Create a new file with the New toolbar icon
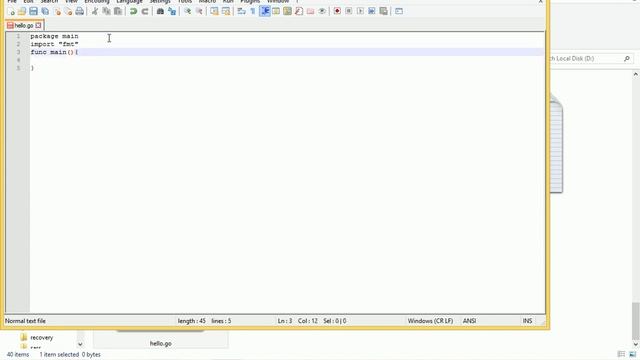The height and width of the screenshot is (360, 640). (x=11, y=11)
